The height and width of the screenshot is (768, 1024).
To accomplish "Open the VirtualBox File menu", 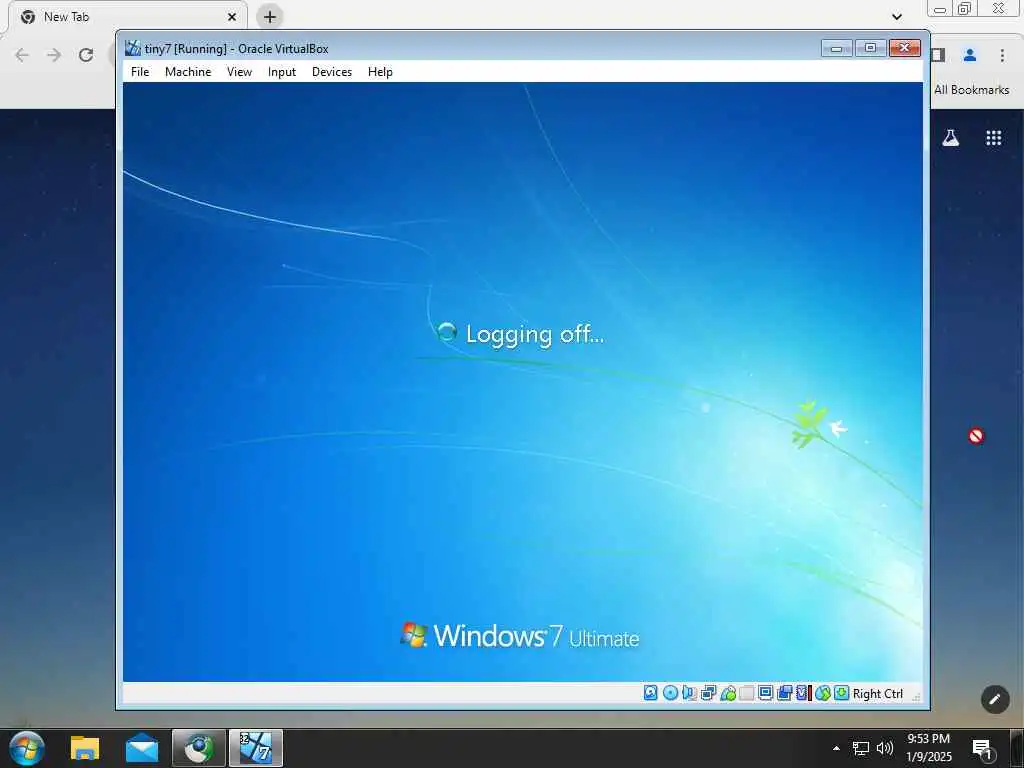I will coord(140,72).
